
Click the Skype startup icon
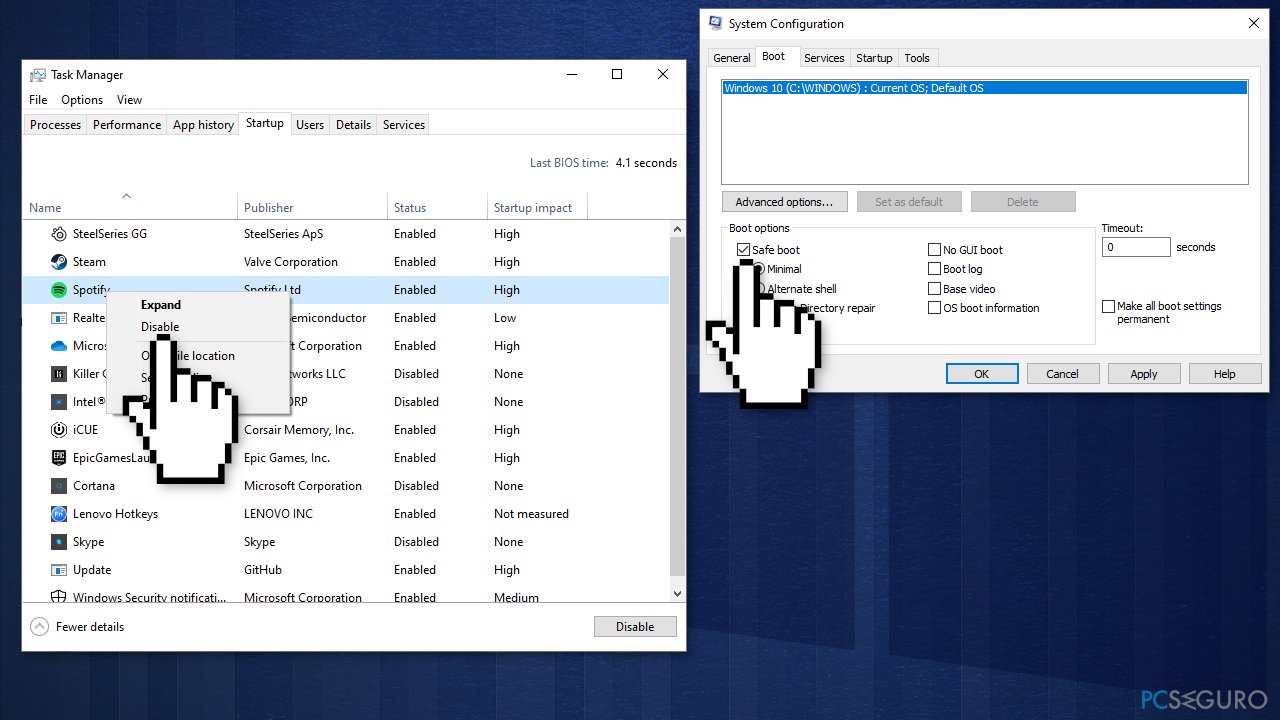coord(58,542)
